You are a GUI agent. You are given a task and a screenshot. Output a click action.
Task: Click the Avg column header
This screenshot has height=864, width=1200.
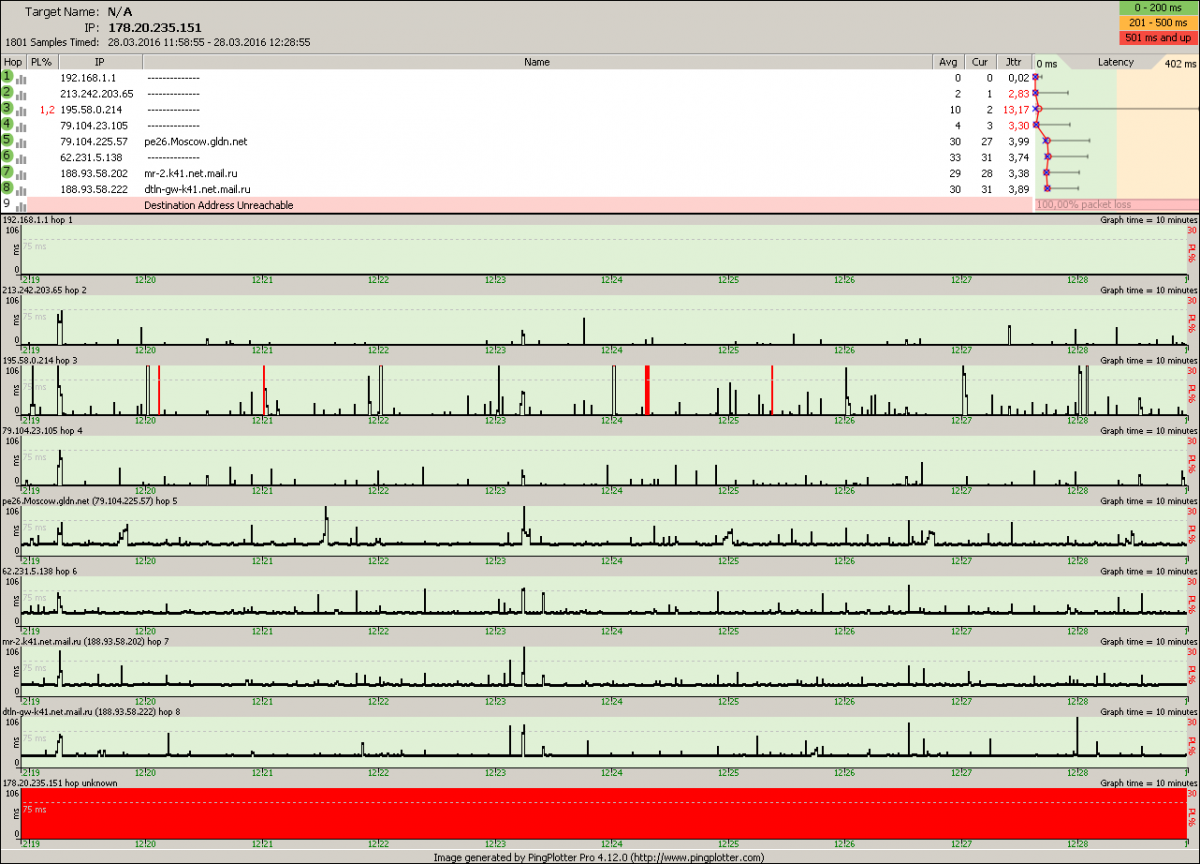pyautogui.click(x=948, y=62)
